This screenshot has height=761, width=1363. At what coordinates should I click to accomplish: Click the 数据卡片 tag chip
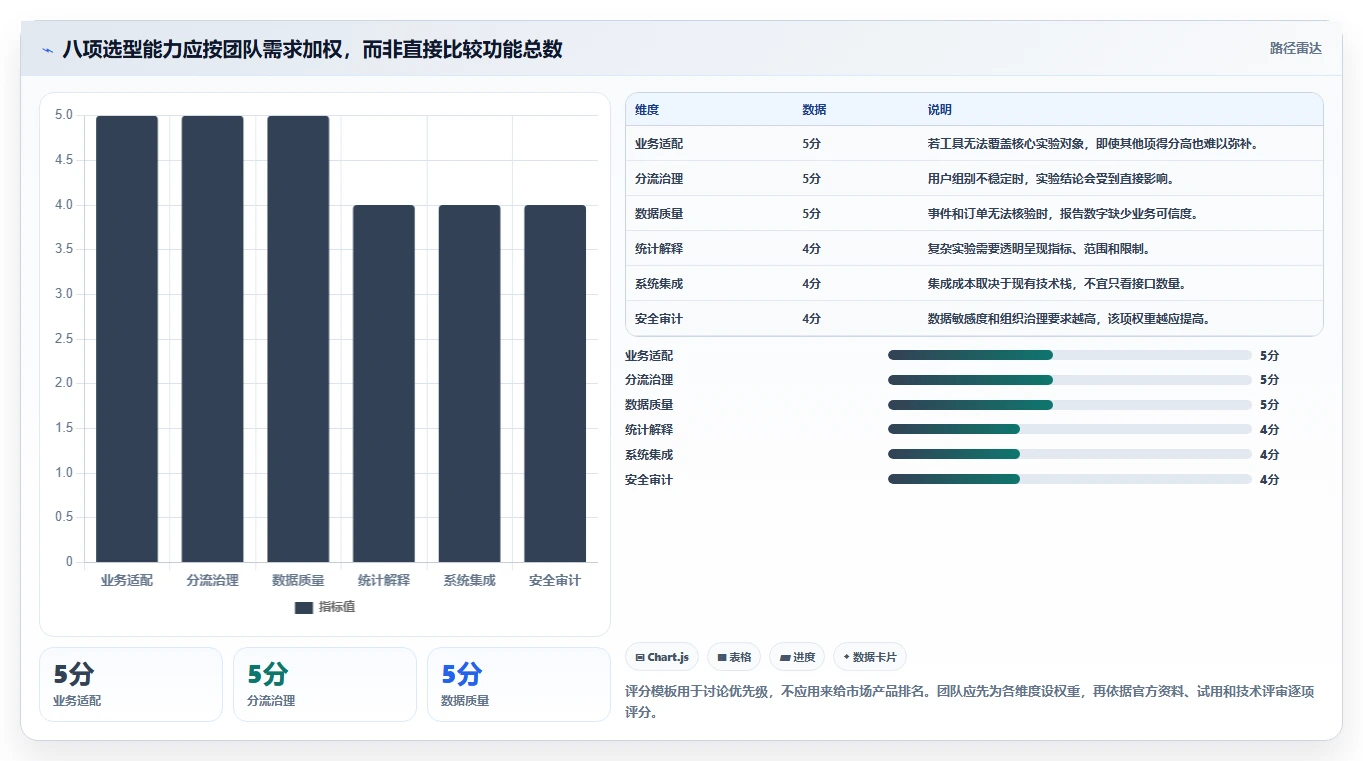coord(870,657)
